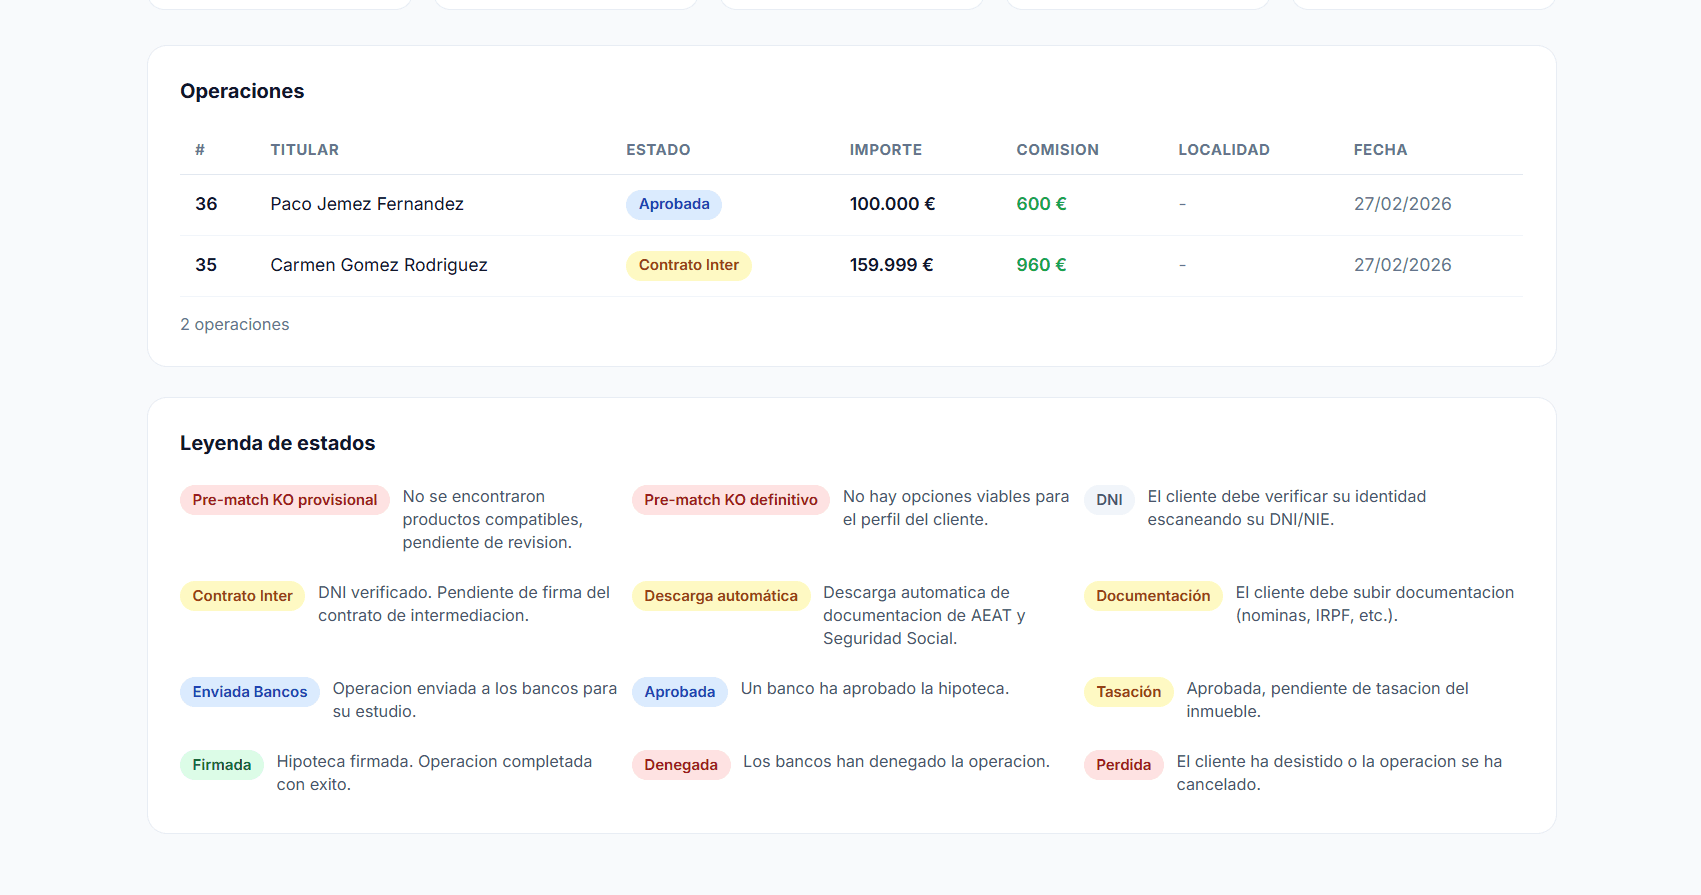Click the Operaciones section heading
The width and height of the screenshot is (1701, 895).
242,91
